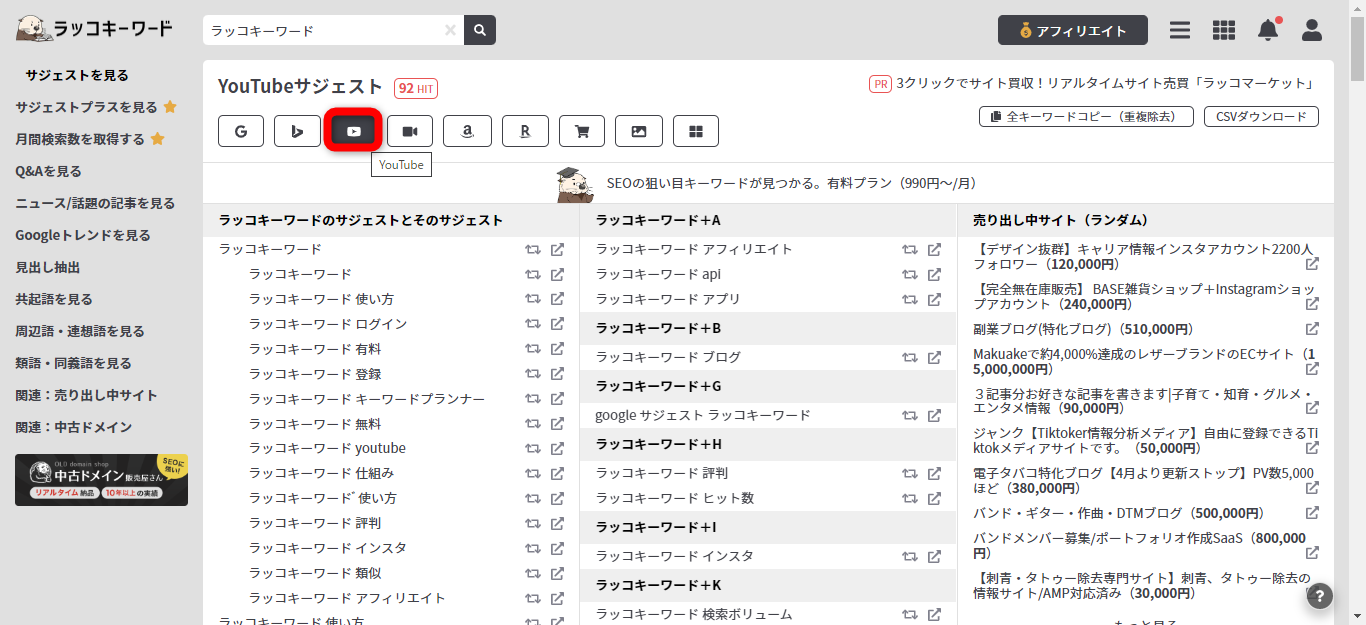The height and width of the screenshot is (625, 1366).
Task: Select ニュース/話題の記事を見る in sidebar
Action: (x=95, y=203)
